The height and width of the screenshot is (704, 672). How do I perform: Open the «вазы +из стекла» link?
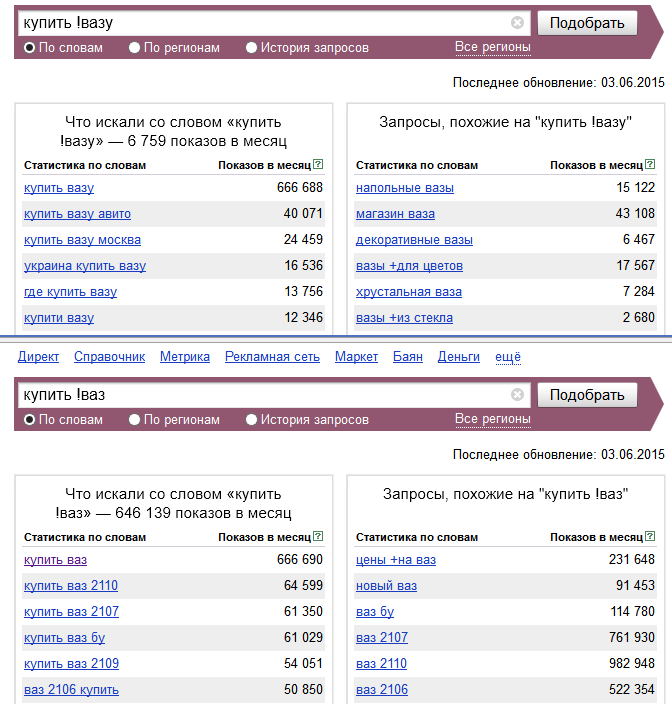tap(404, 318)
